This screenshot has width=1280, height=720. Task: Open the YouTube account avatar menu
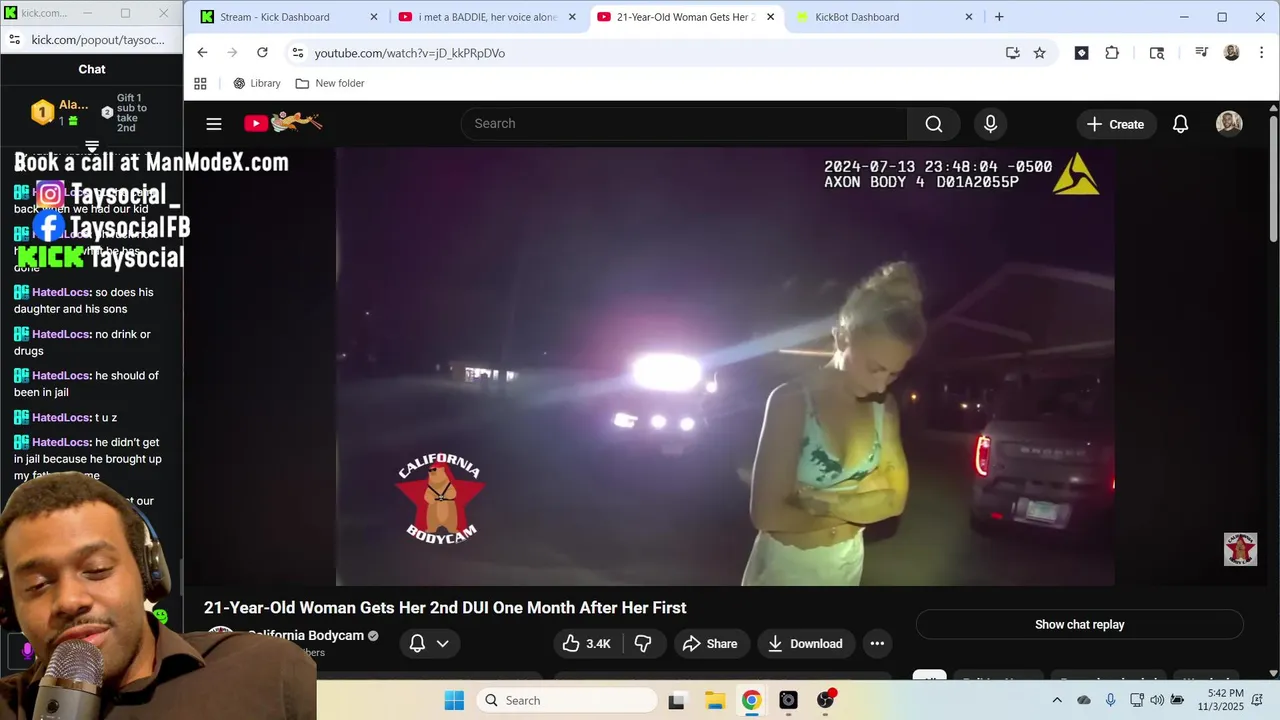[x=1229, y=124]
